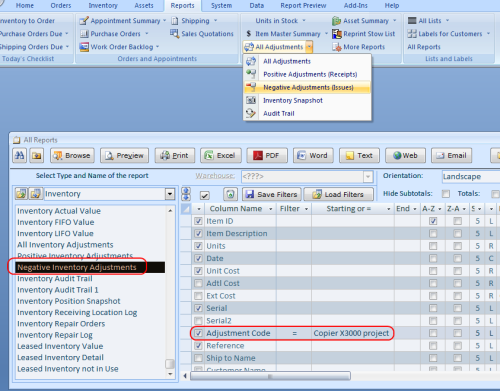
Task: Click the second icon left of the Inventory type combo
Action: 36,194
